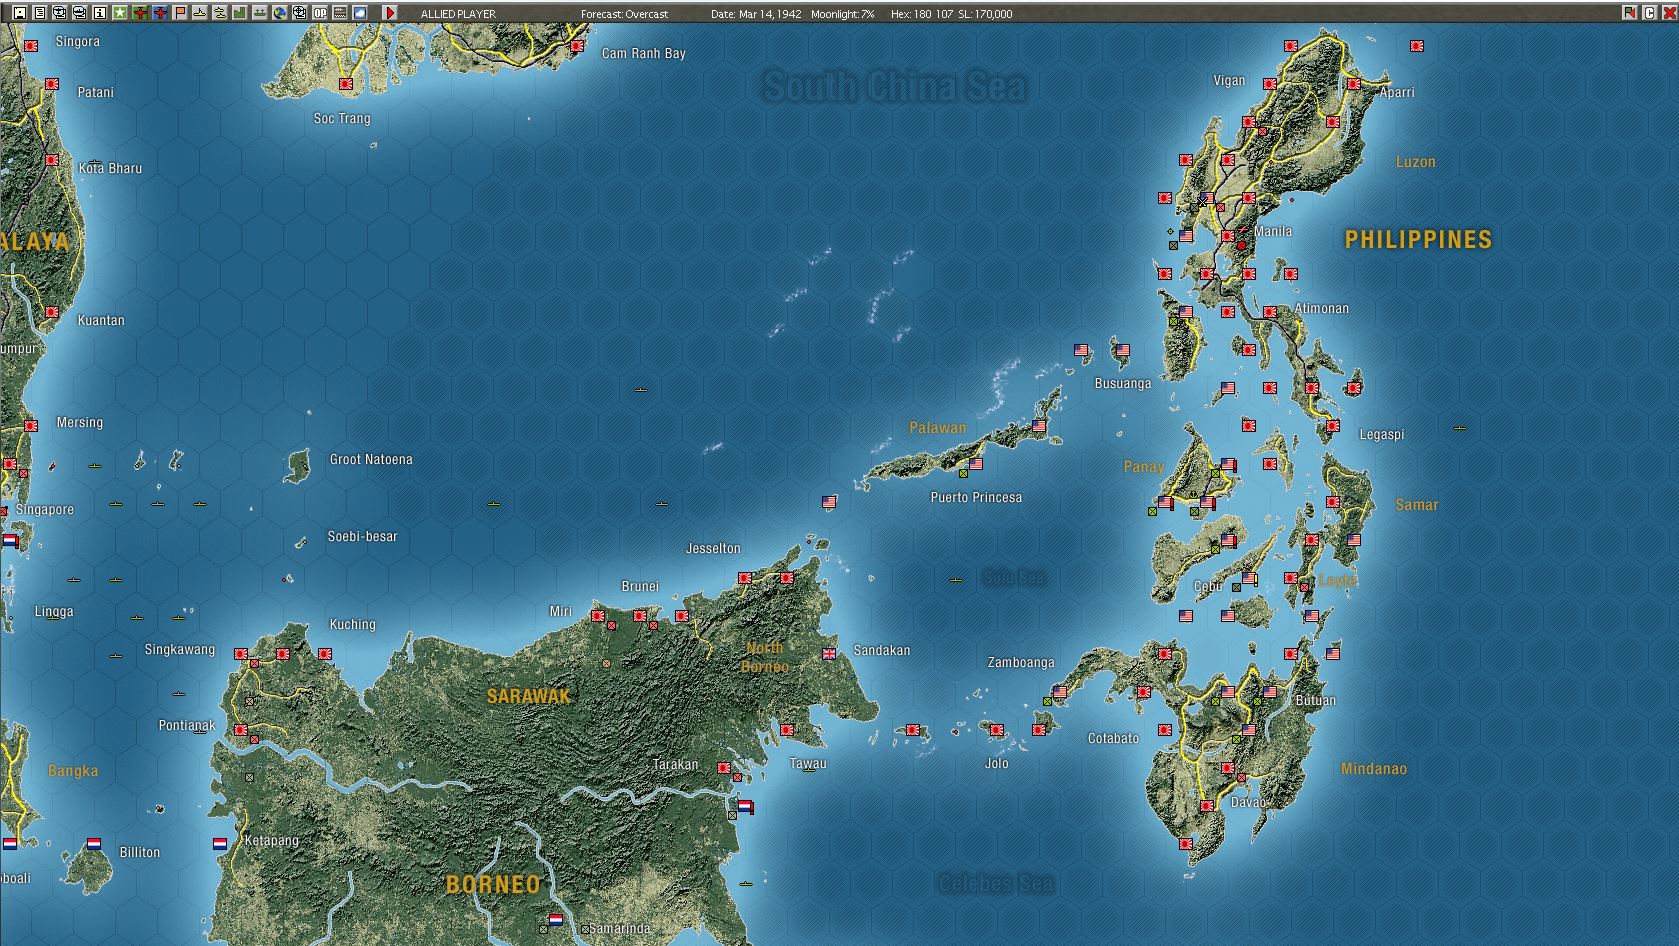
Task: Click the 'Tawau' map label
Action: coord(808,763)
